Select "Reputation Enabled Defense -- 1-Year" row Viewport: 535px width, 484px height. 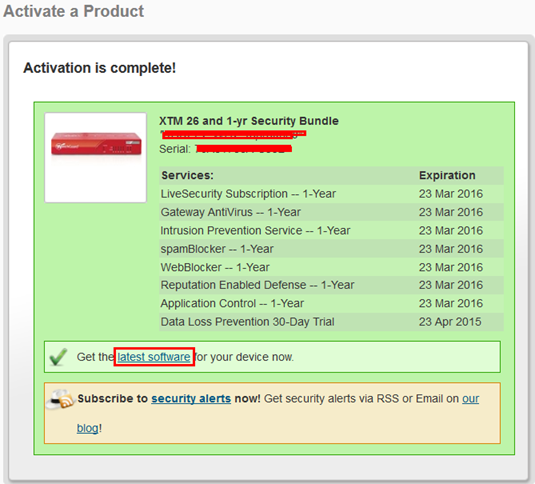[331, 285]
